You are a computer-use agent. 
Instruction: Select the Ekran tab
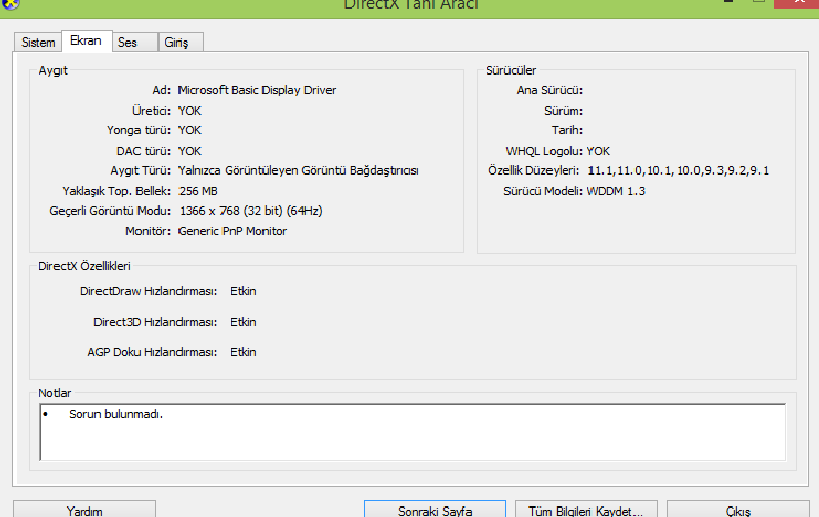point(86,41)
